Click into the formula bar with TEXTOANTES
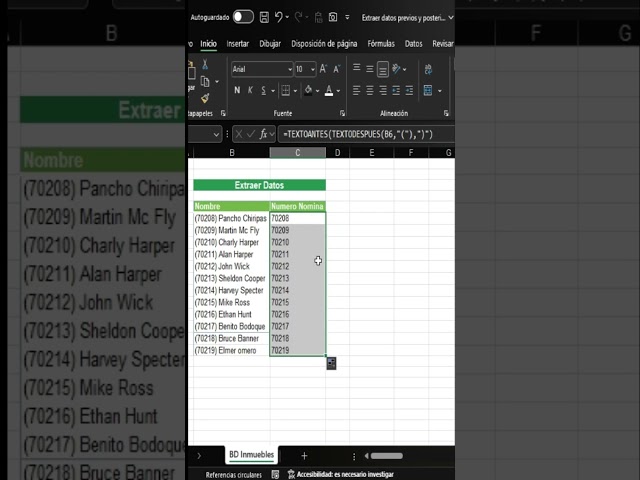This screenshot has width=640, height=480. [x=366, y=134]
